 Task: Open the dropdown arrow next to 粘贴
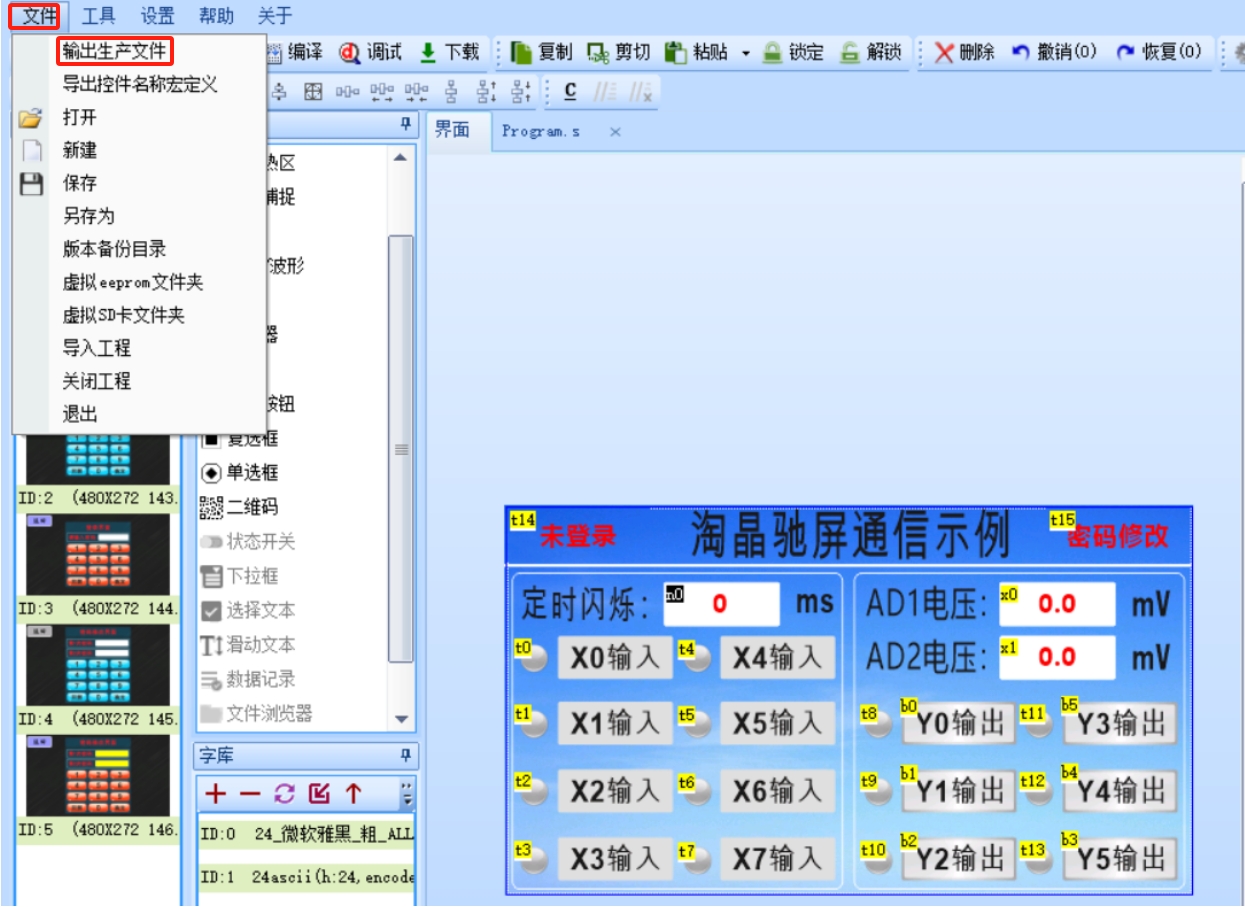(745, 53)
